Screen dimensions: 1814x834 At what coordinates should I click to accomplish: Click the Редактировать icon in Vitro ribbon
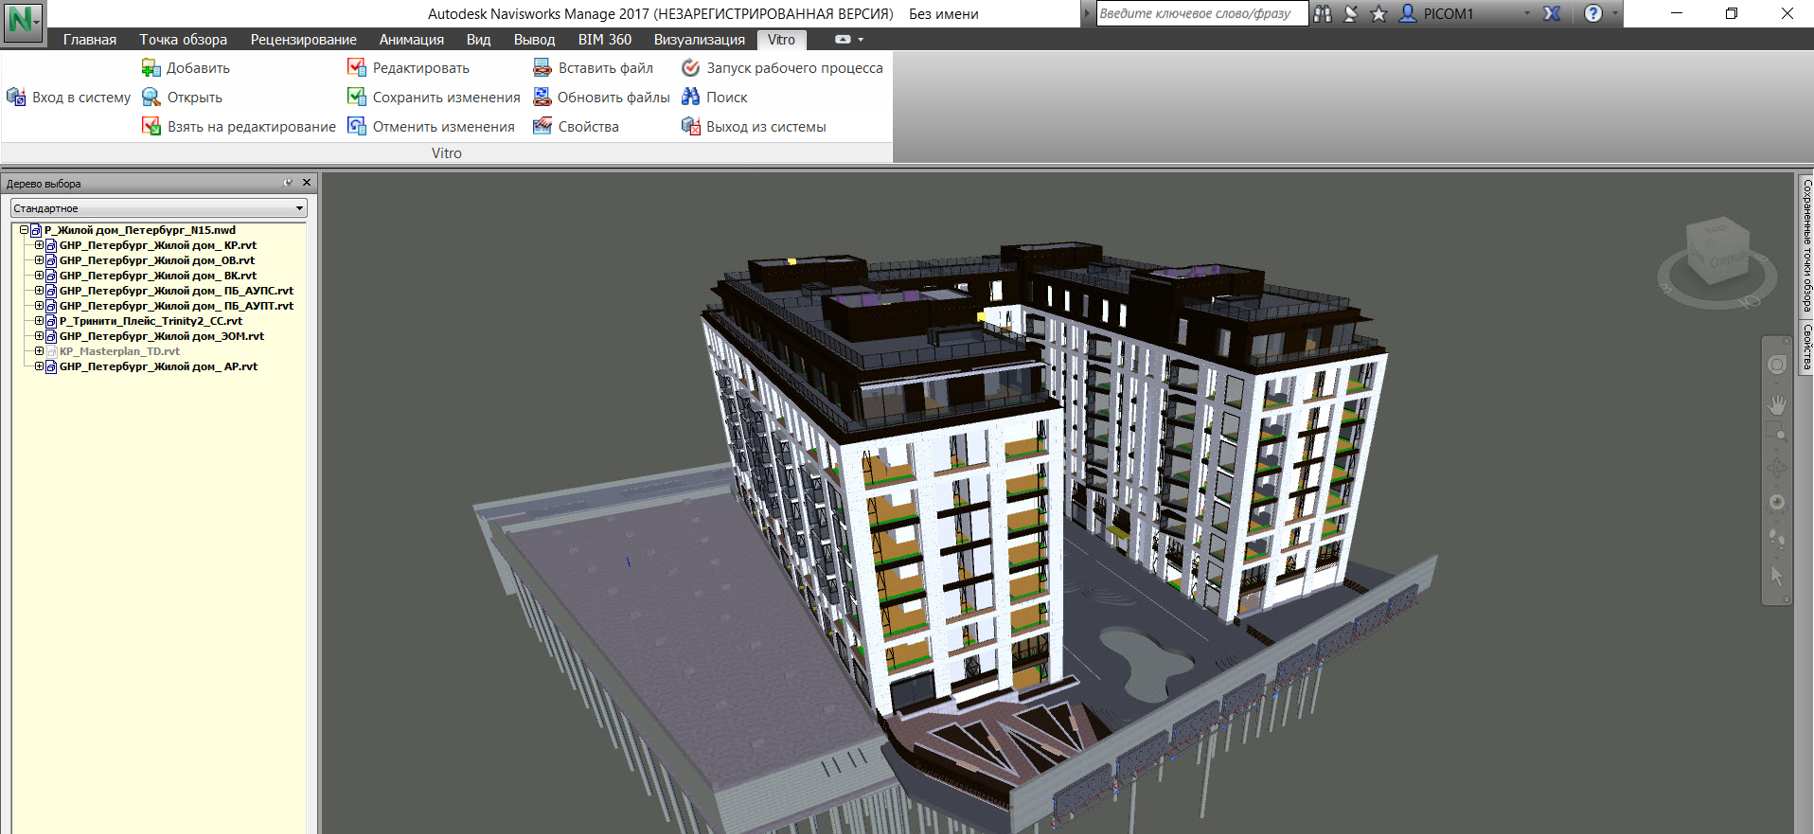click(356, 67)
